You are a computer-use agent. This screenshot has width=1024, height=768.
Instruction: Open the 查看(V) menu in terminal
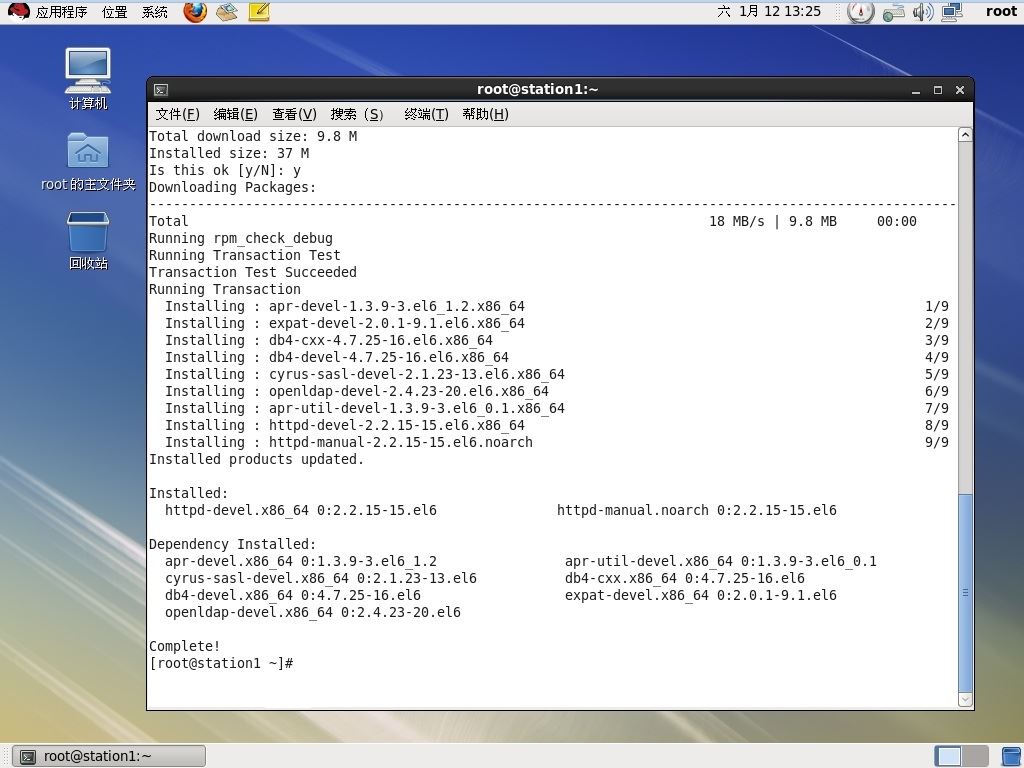(x=295, y=114)
